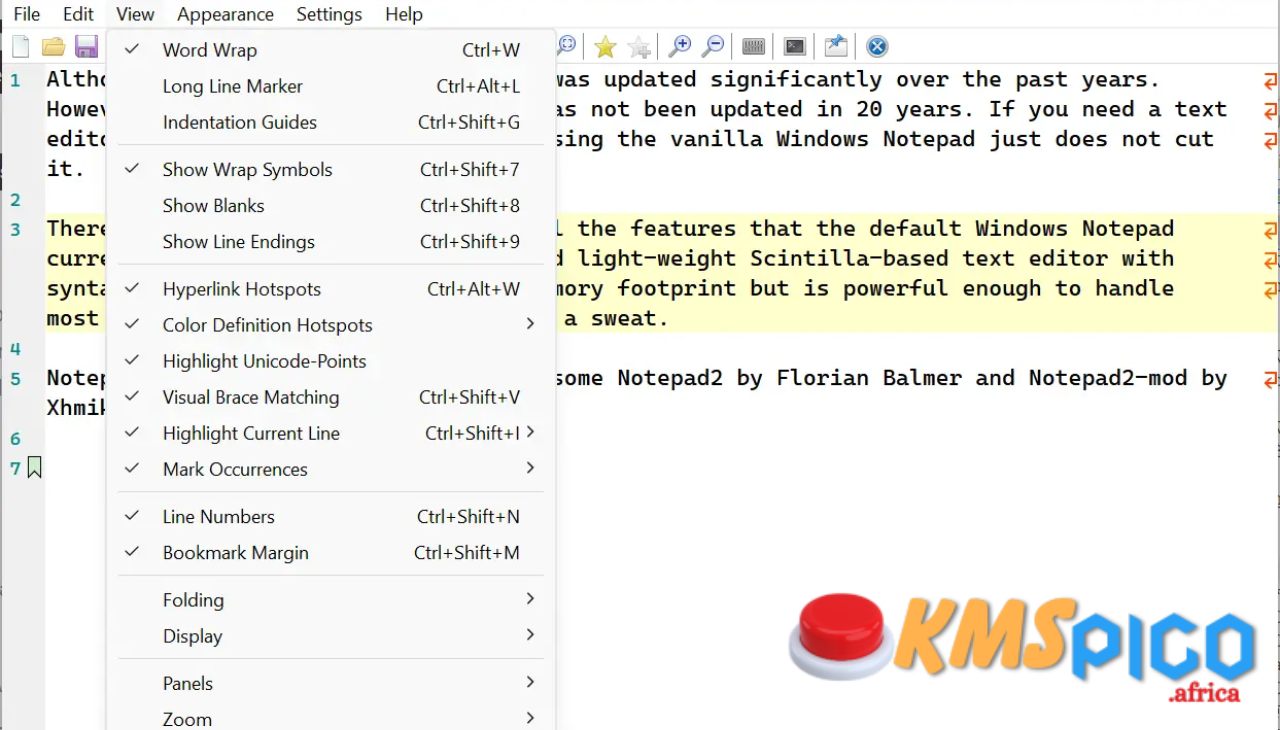Click line number 2 in the margin
Image resolution: width=1280 pixels, height=730 pixels.
15,199
